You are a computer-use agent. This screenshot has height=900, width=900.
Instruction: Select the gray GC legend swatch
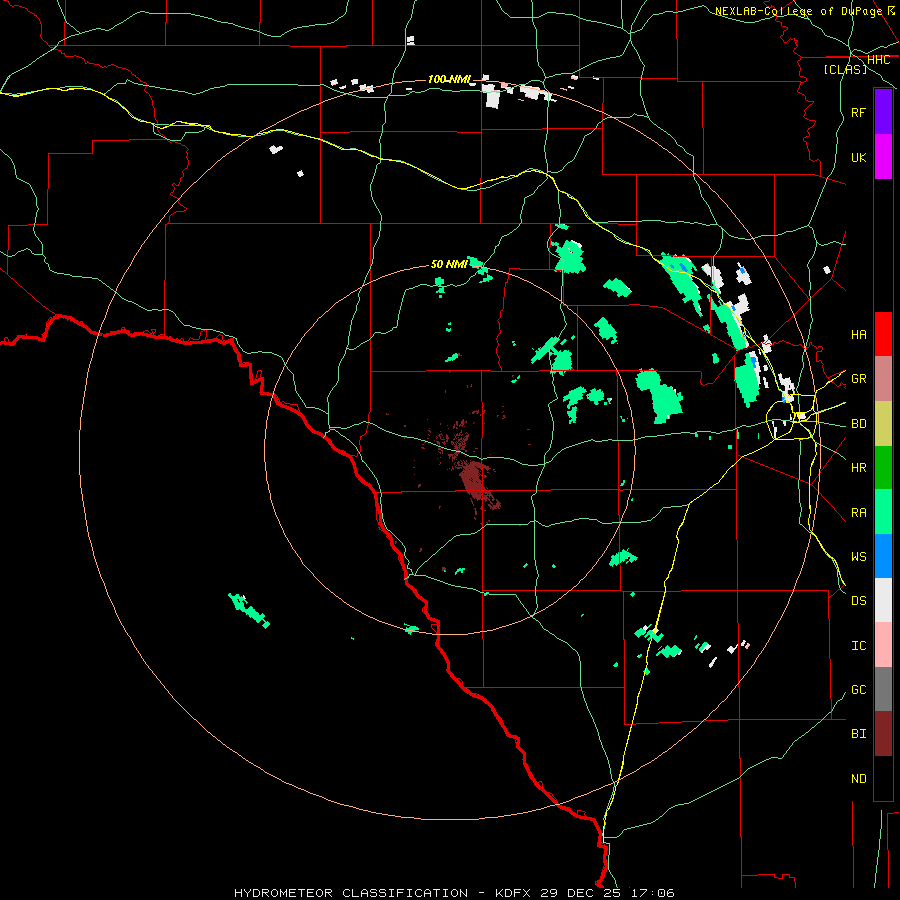pyautogui.click(x=883, y=689)
